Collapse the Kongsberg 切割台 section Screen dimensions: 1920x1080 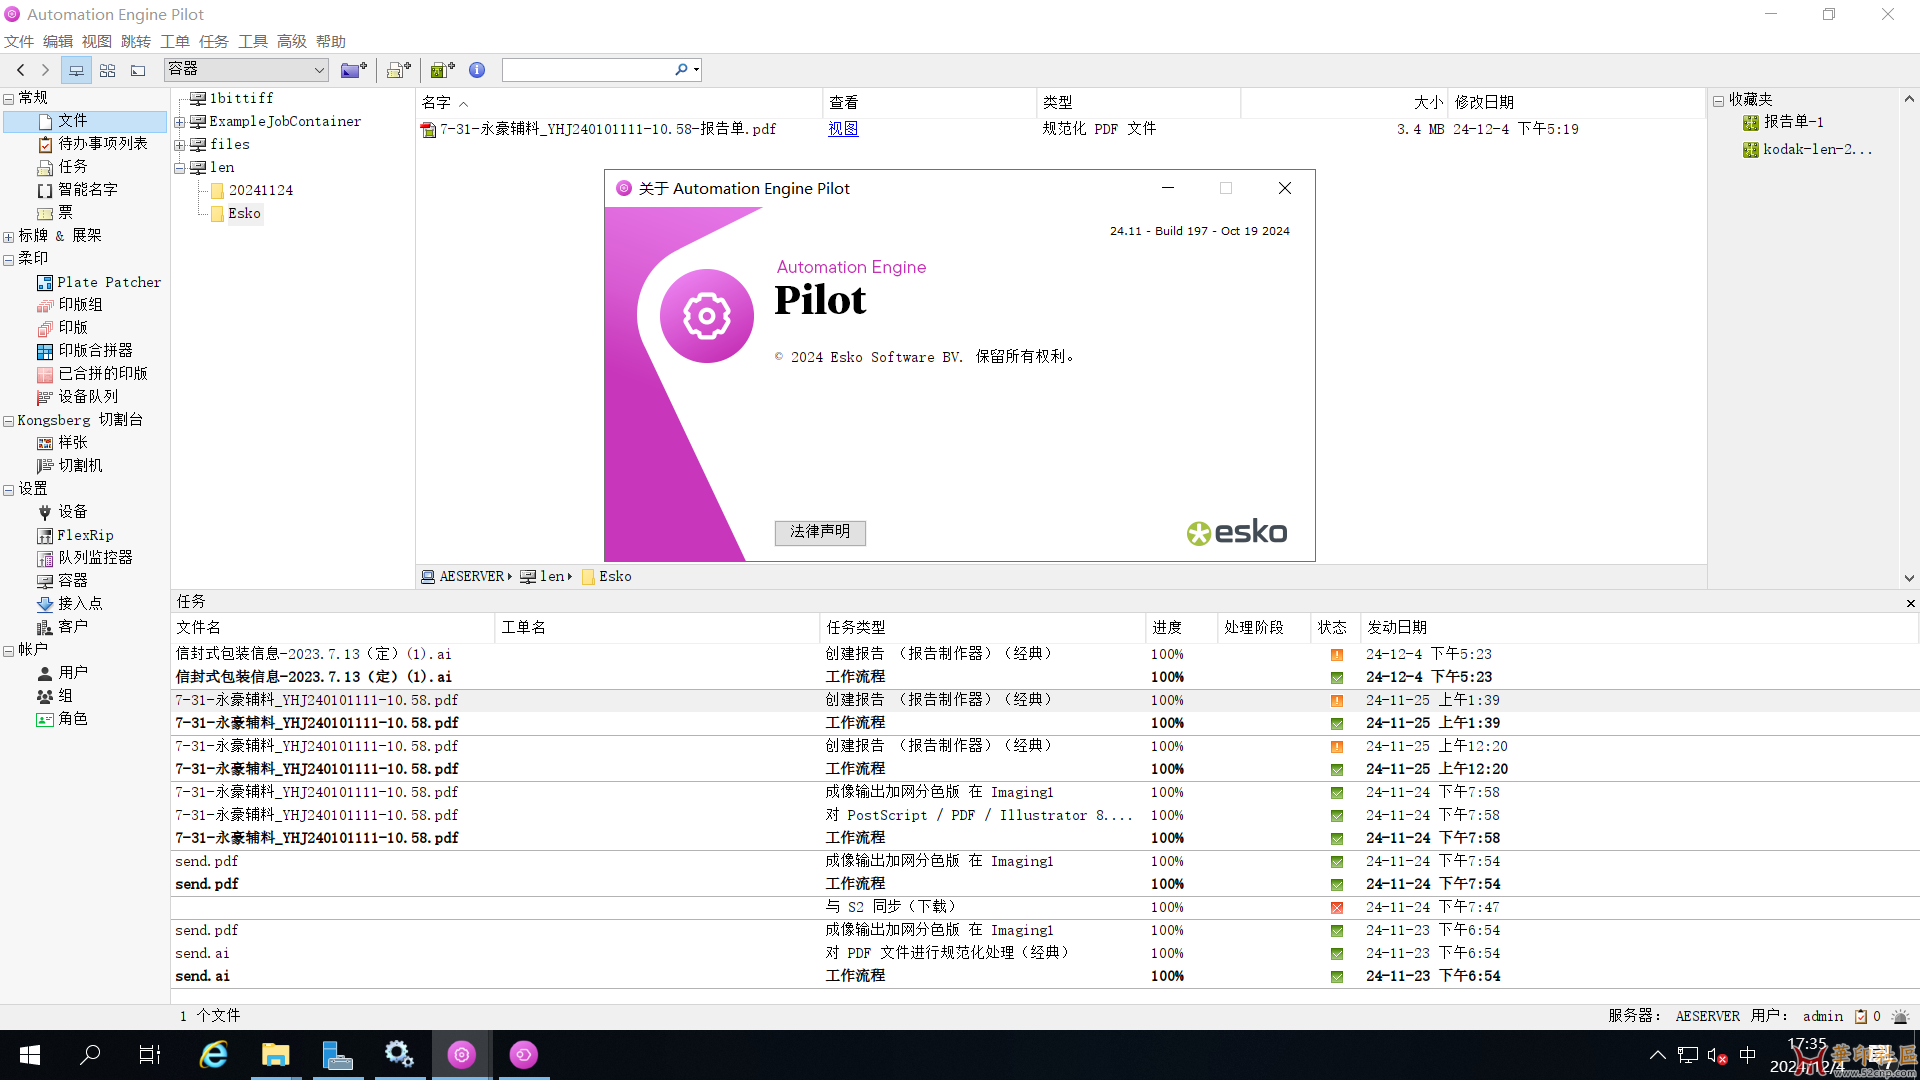[x=8, y=421]
